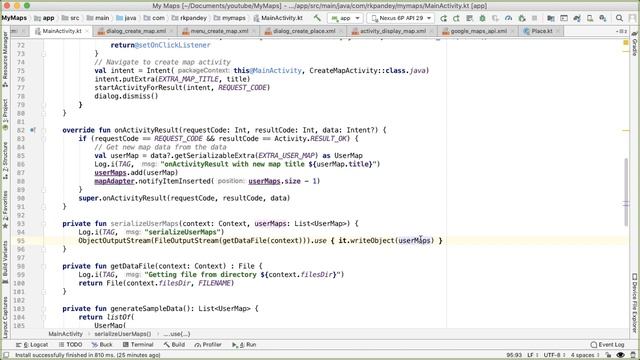Image resolution: width=640 pixels, height=360 pixels.
Task: Switch to the activity_display_map.xml tab
Action: [393, 31]
